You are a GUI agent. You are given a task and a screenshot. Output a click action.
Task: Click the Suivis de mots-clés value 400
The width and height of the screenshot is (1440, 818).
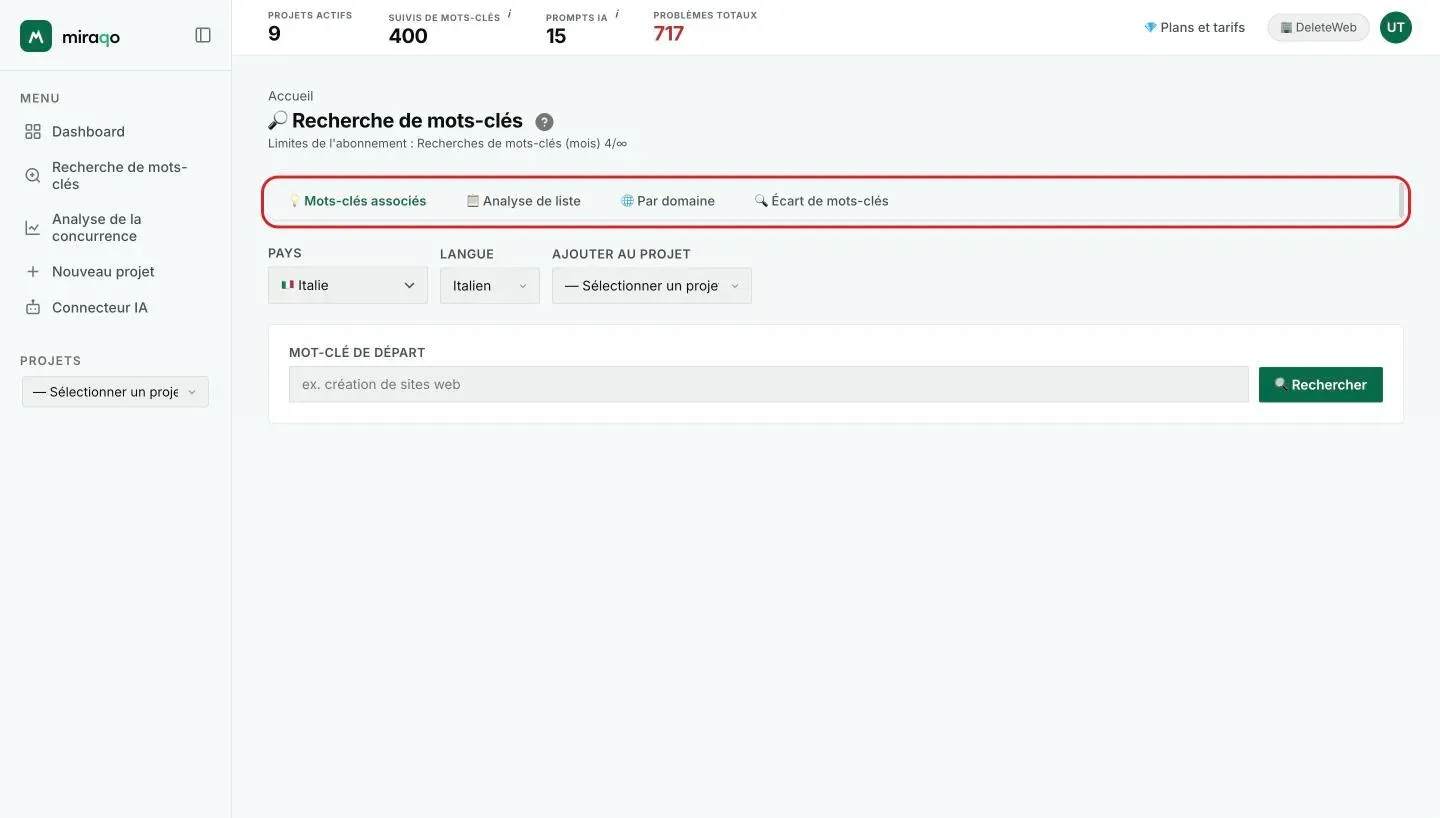pyautogui.click(x=408, y=36)
